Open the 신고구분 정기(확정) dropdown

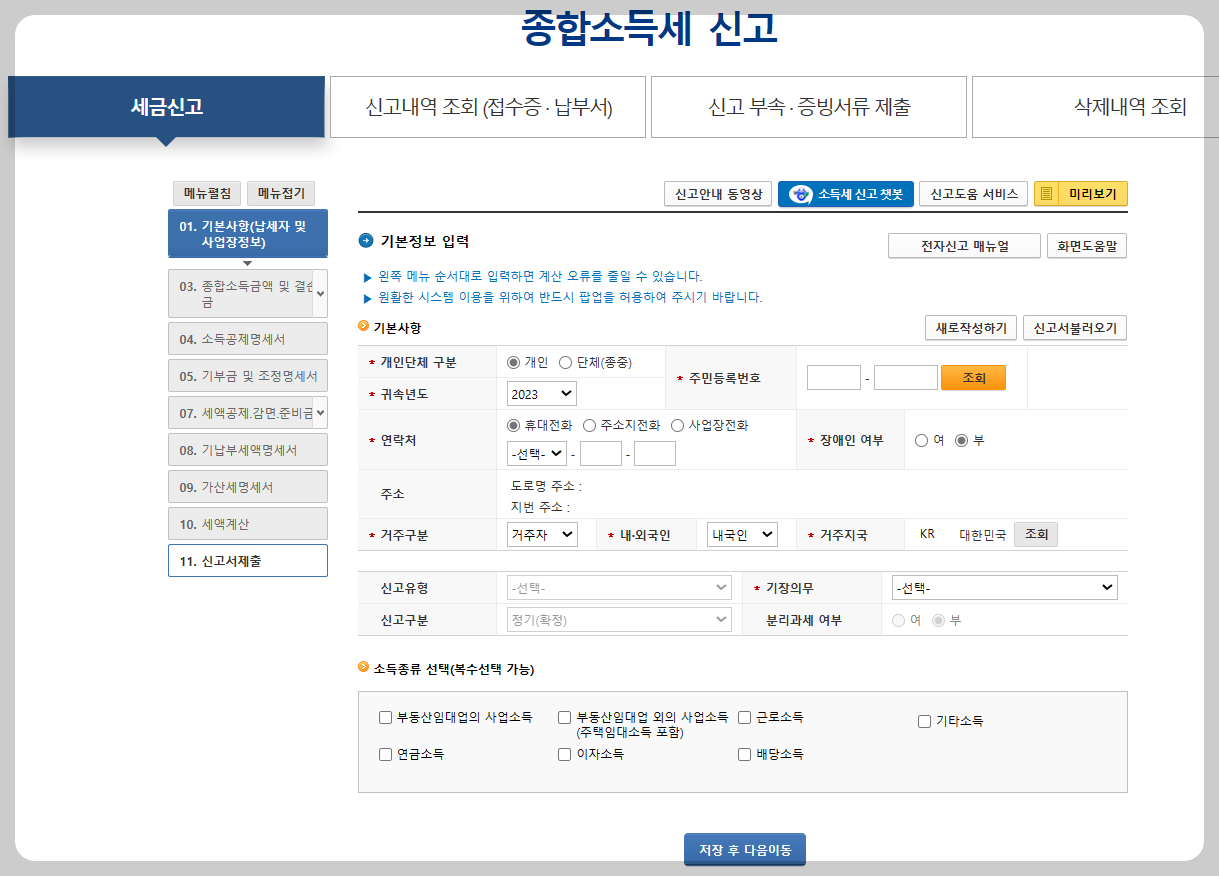click(x=619, y=620)
